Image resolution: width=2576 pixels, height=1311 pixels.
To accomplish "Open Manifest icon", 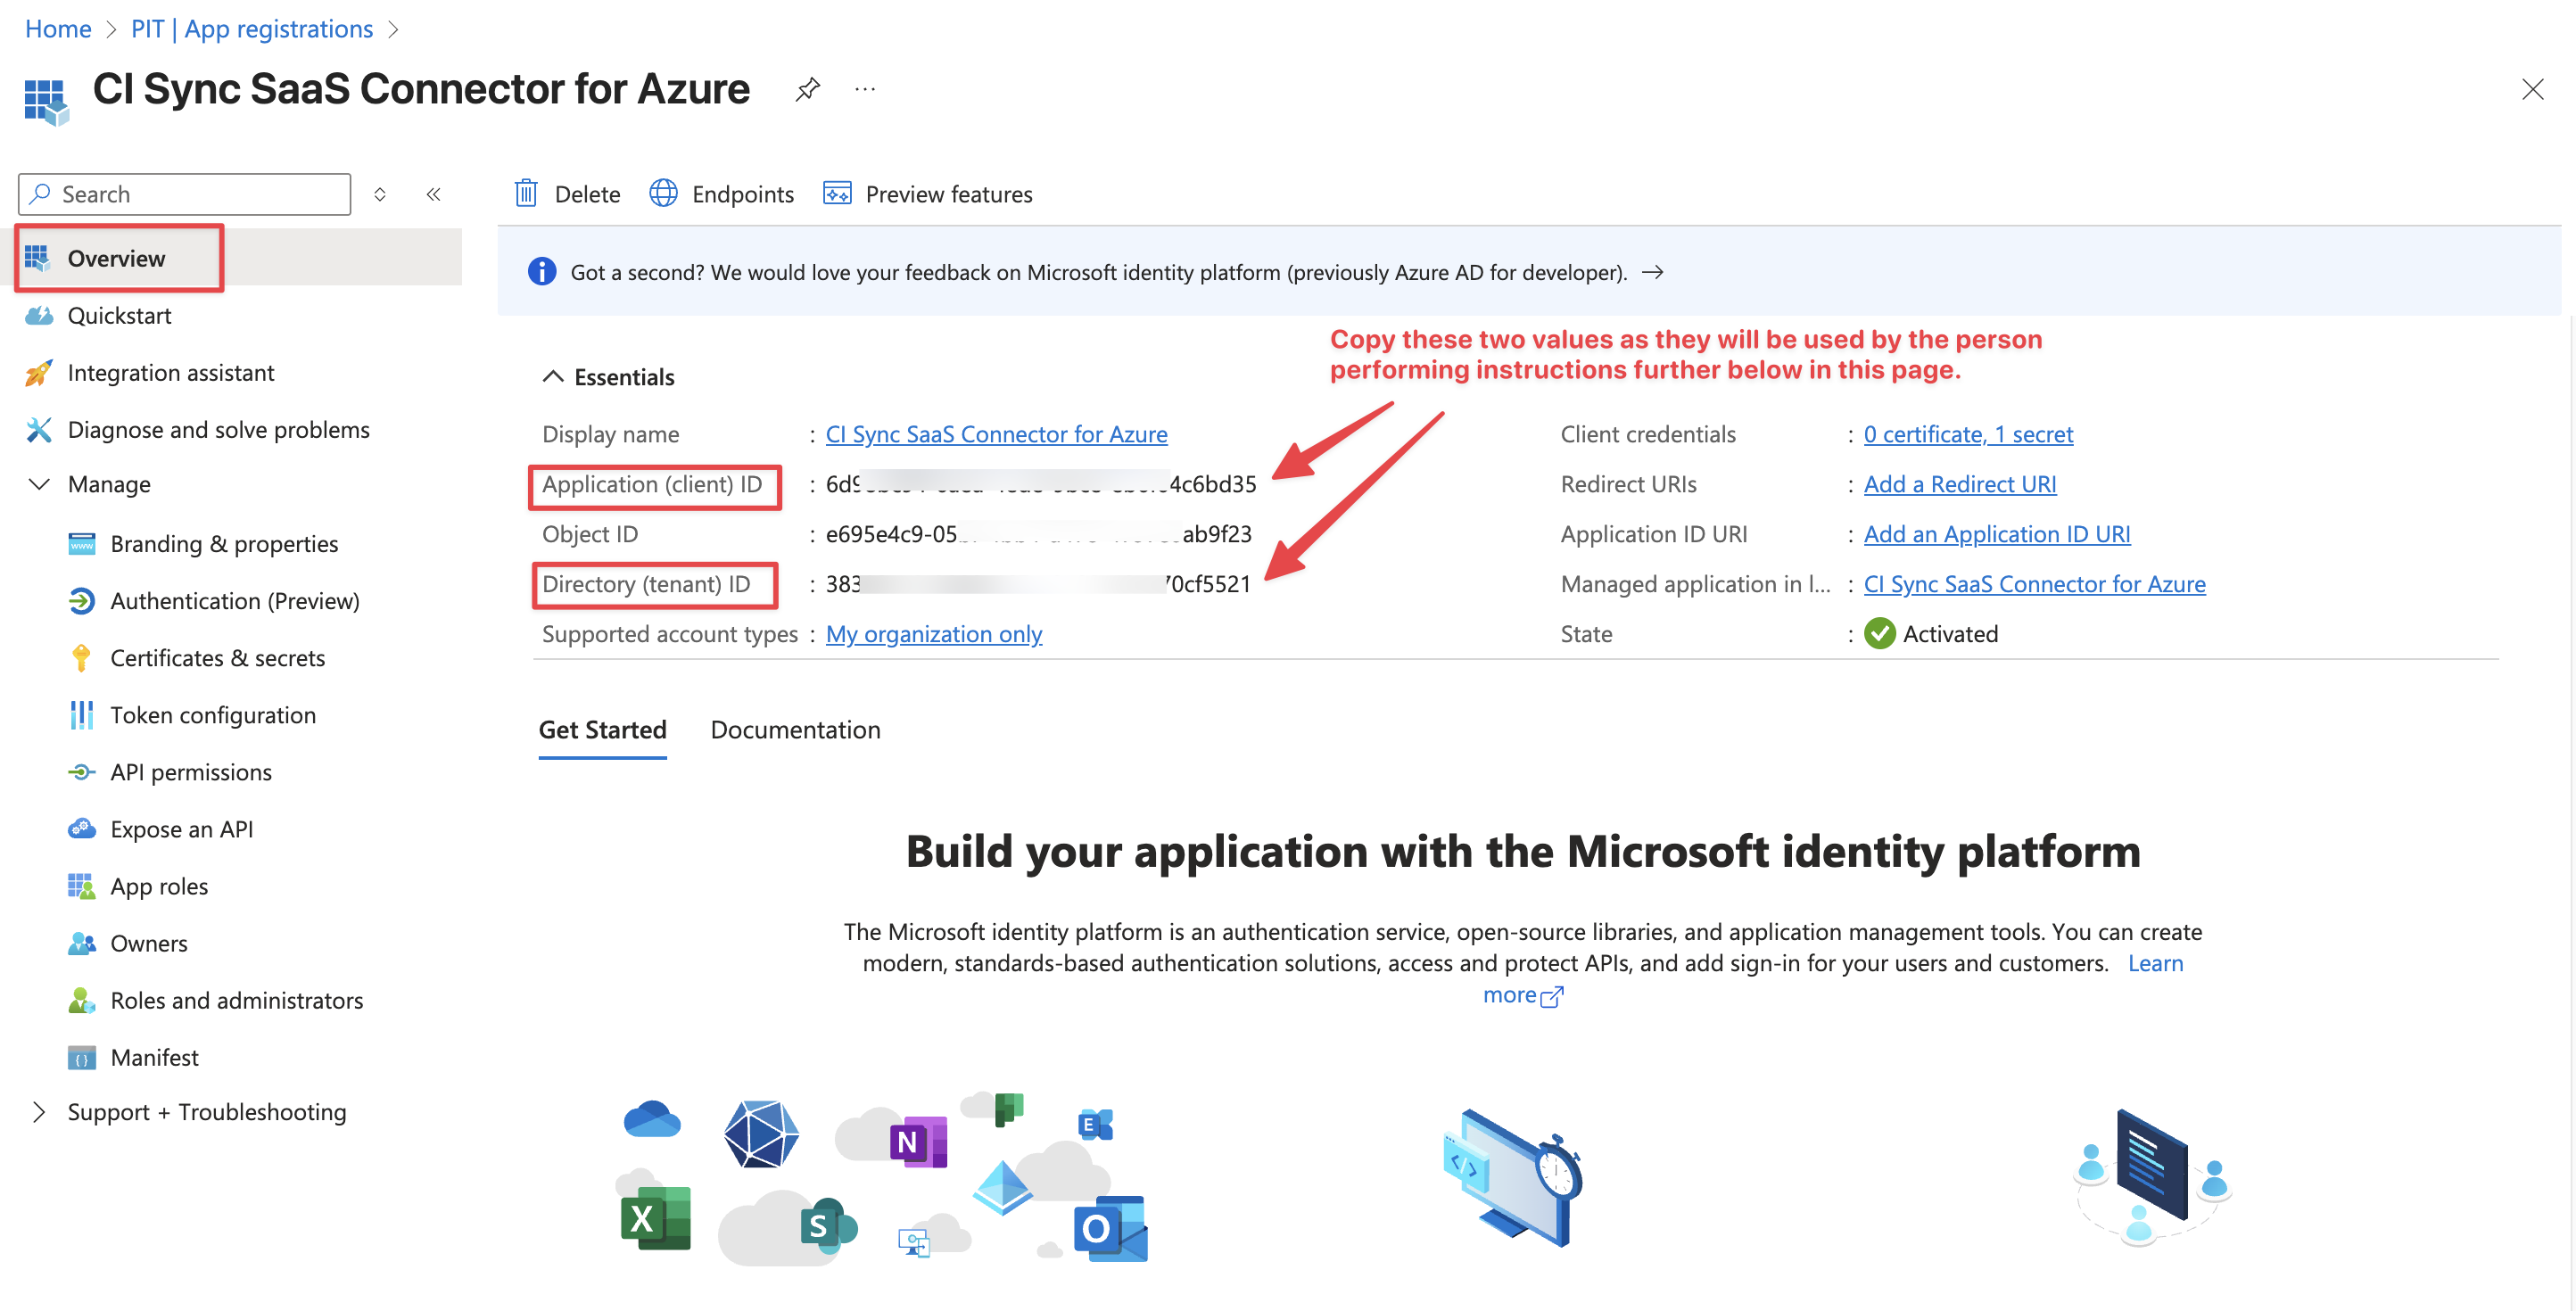I will click(x=82, y=1057).
